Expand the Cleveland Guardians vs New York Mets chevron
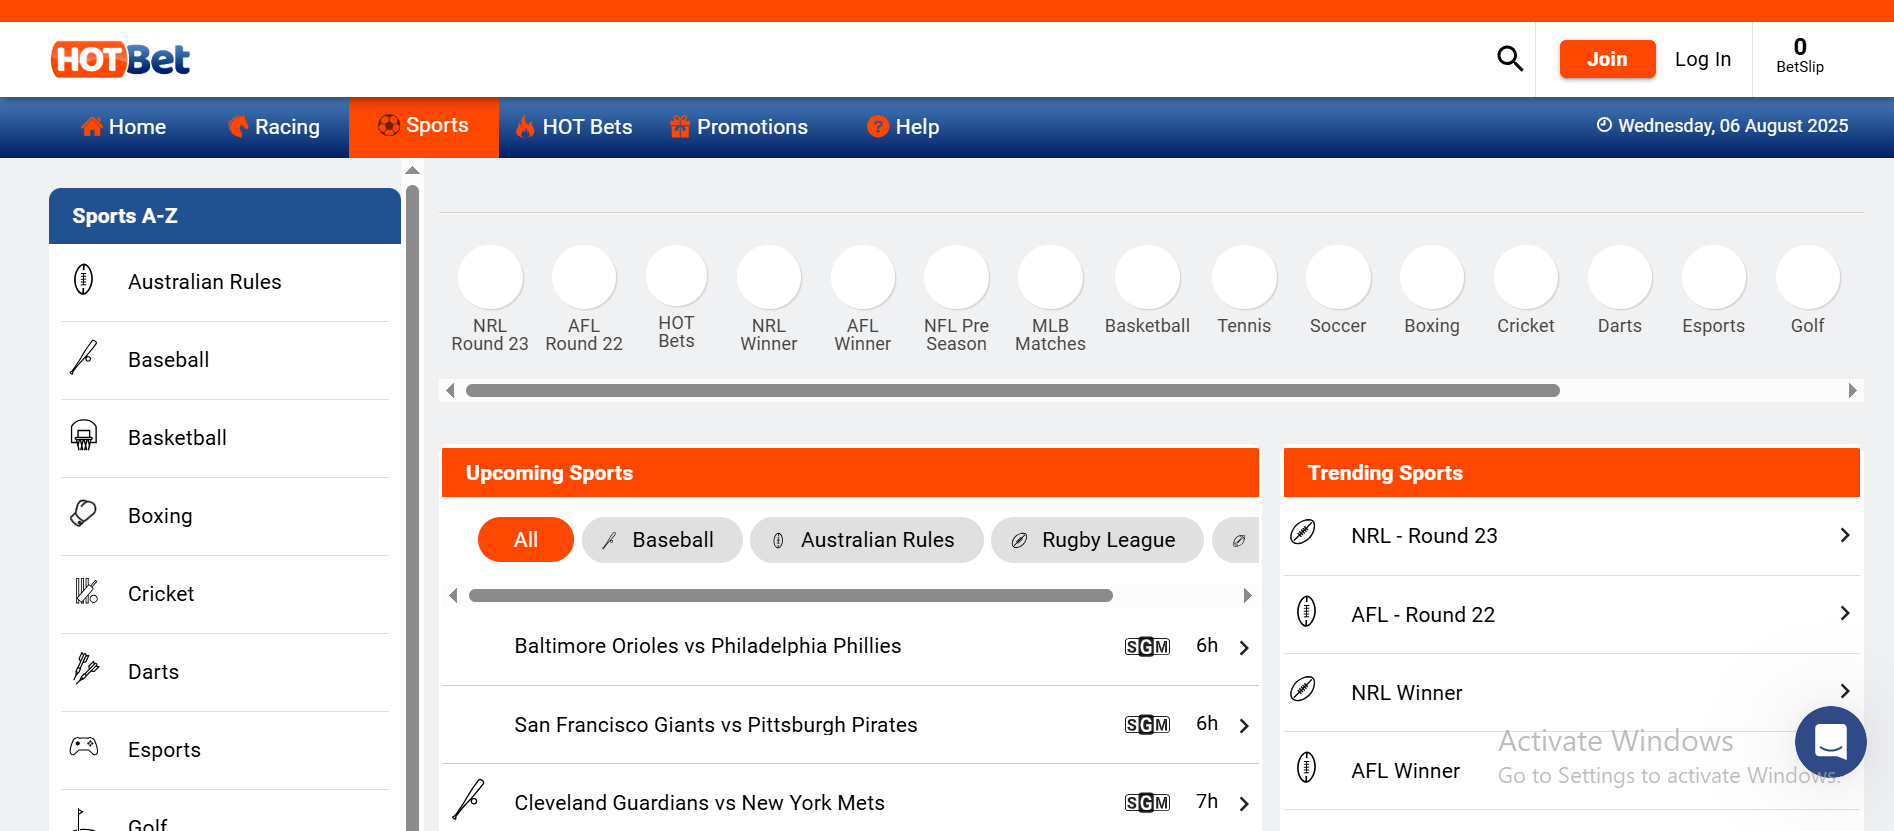This screenshot has height=831, width=1894. (1244, 804)
